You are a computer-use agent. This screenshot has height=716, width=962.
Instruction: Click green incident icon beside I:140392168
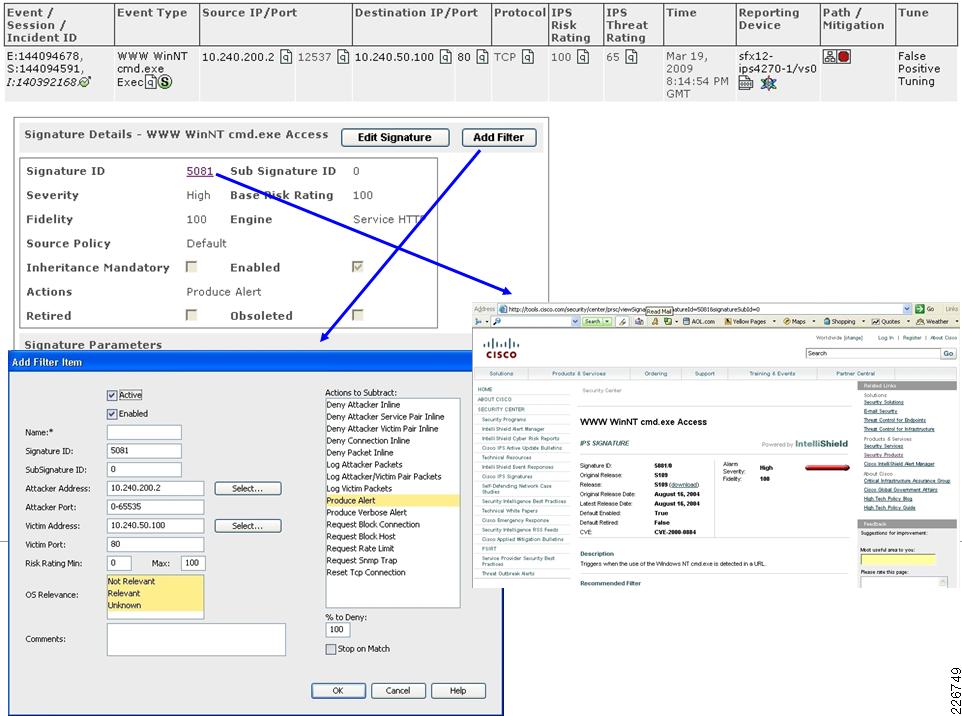point(85,82)
